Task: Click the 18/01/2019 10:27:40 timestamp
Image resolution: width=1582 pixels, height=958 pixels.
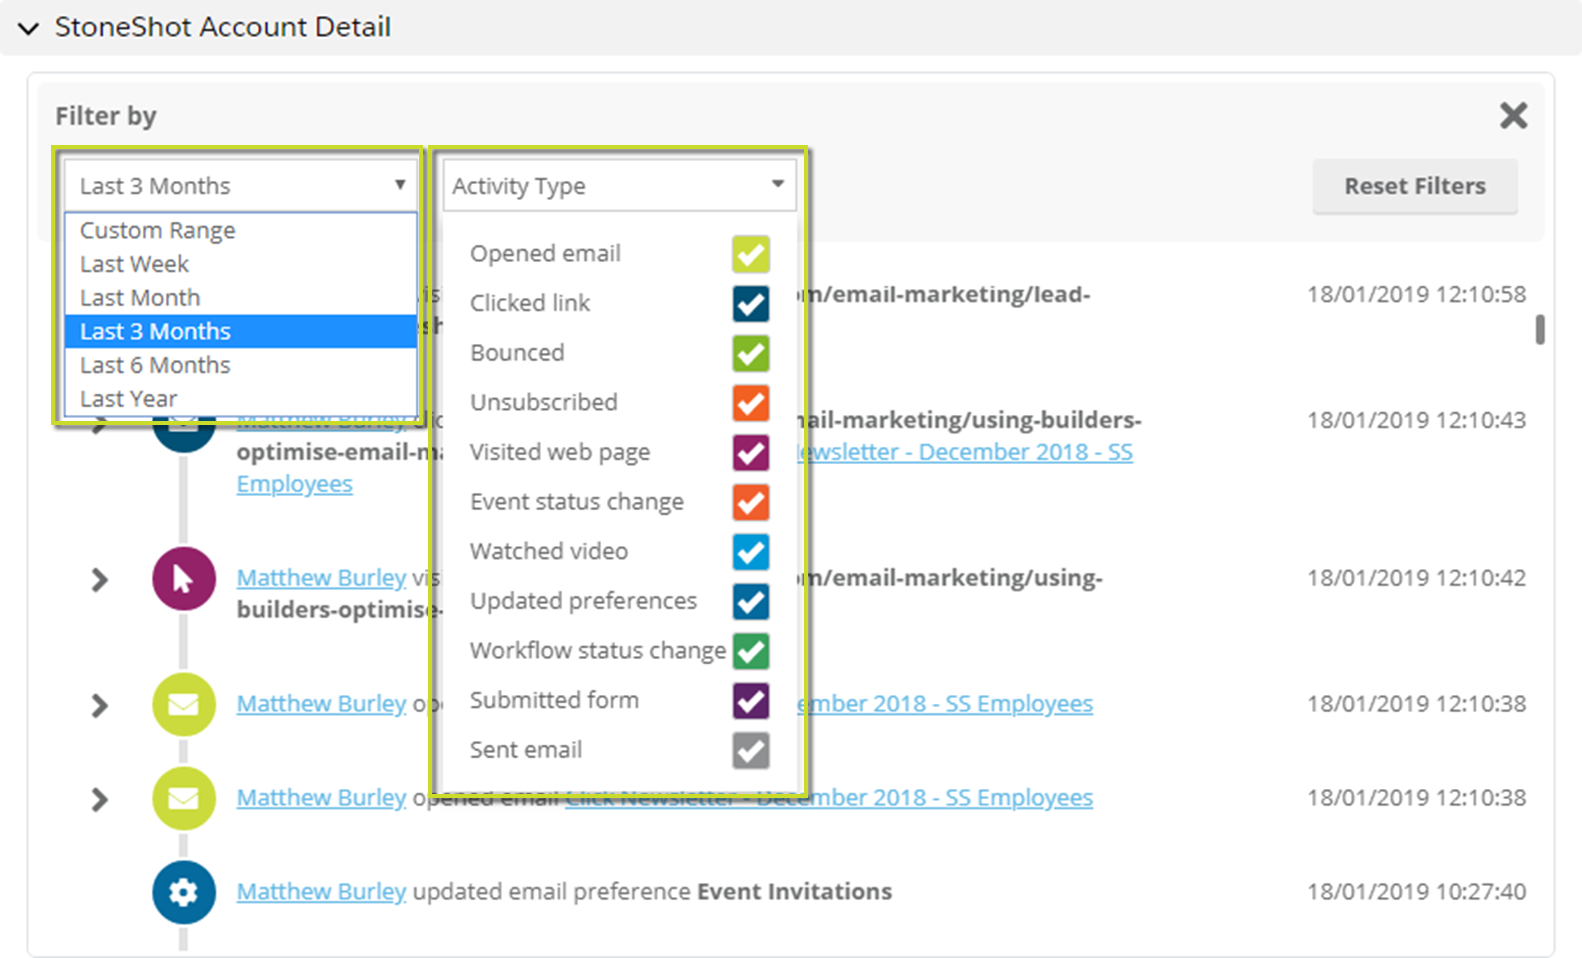Action: point(1416,892)
